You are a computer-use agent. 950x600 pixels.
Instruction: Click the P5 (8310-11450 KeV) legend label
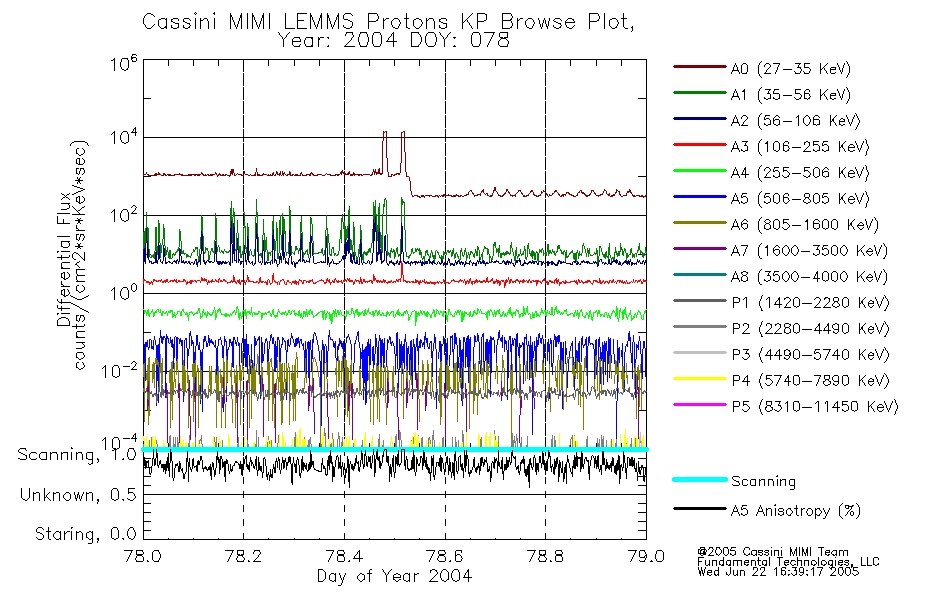[x=815, y=407]
